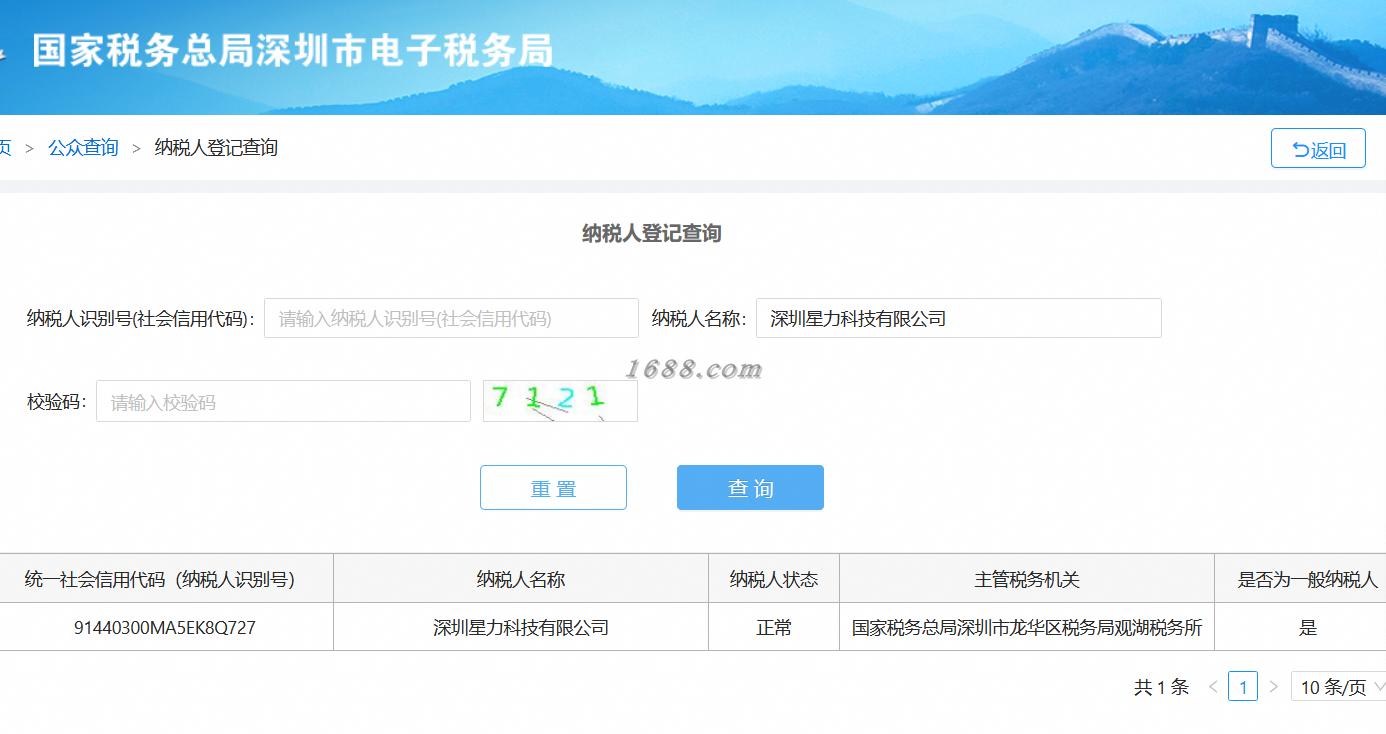This screenshot has width=1386, height=734.
Task: Select the 主管税务机关 column header
Action: point(1027,579)
